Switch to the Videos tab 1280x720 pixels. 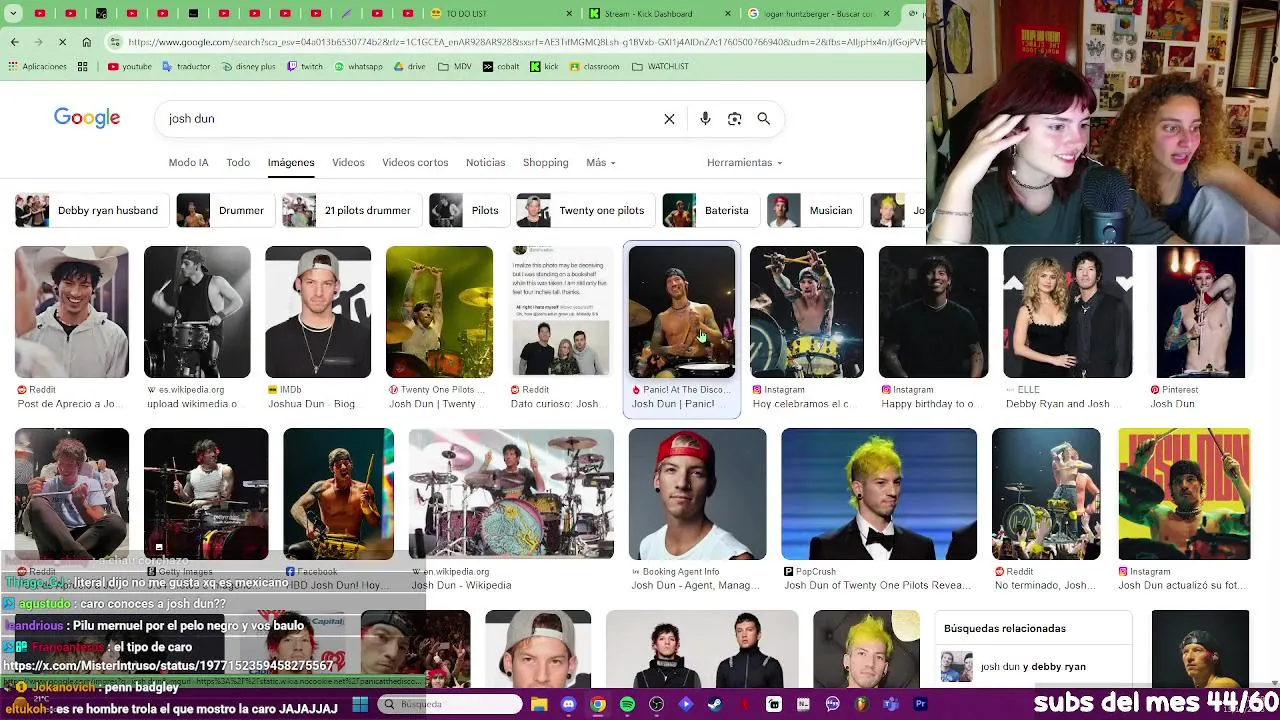pyautogui.click(x=348, y=163)
